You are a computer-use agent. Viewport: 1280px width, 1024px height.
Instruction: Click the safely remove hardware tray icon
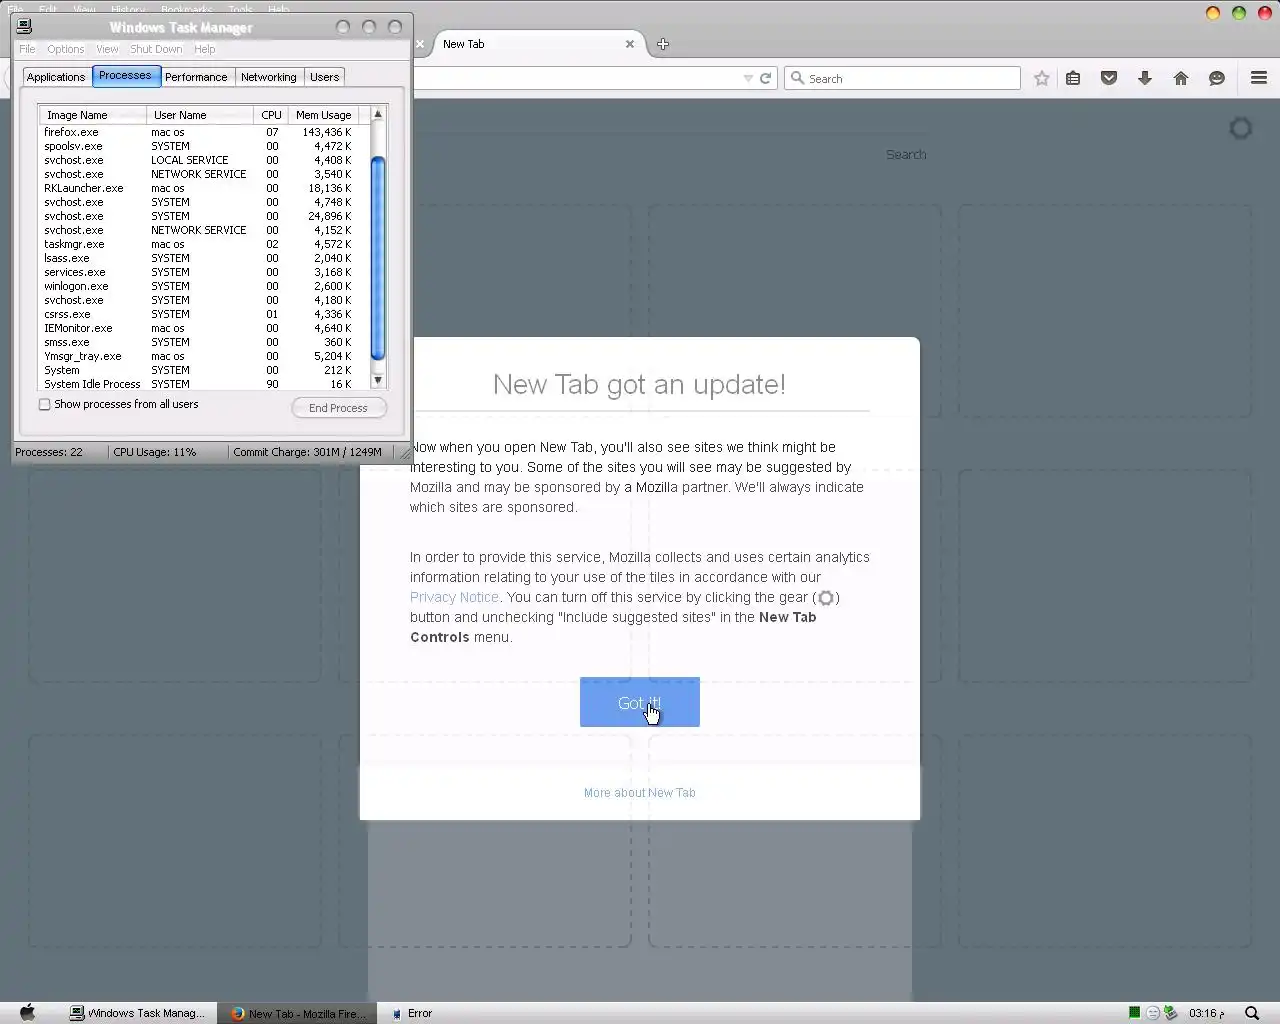[1170, 1013]
